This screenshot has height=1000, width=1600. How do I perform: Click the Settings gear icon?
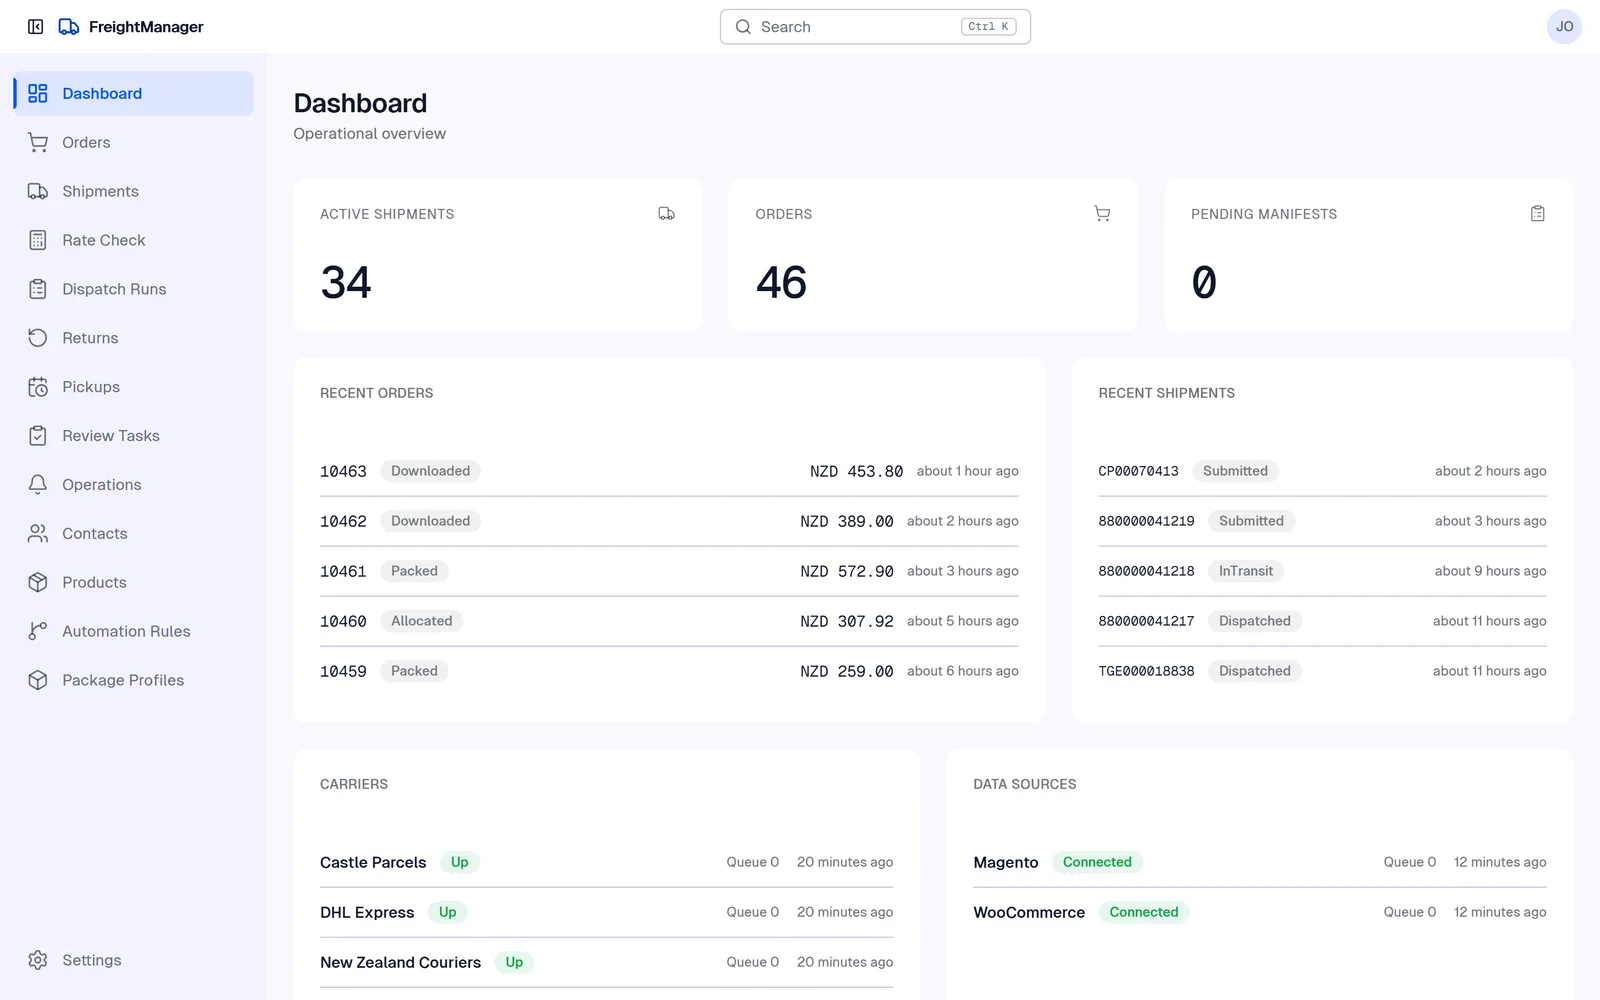click(38, 960)
